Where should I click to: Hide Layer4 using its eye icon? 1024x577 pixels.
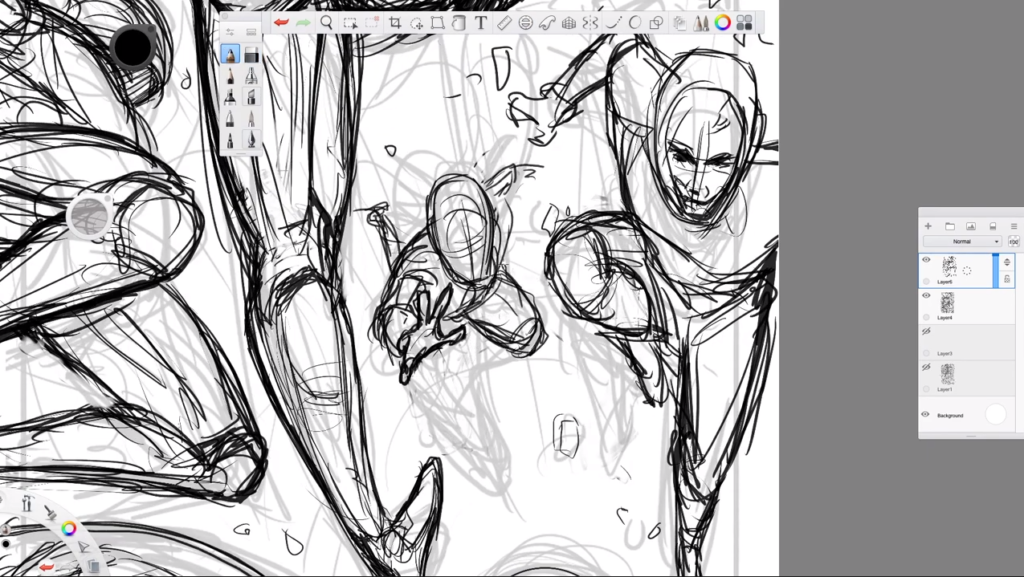click(926, 296)
